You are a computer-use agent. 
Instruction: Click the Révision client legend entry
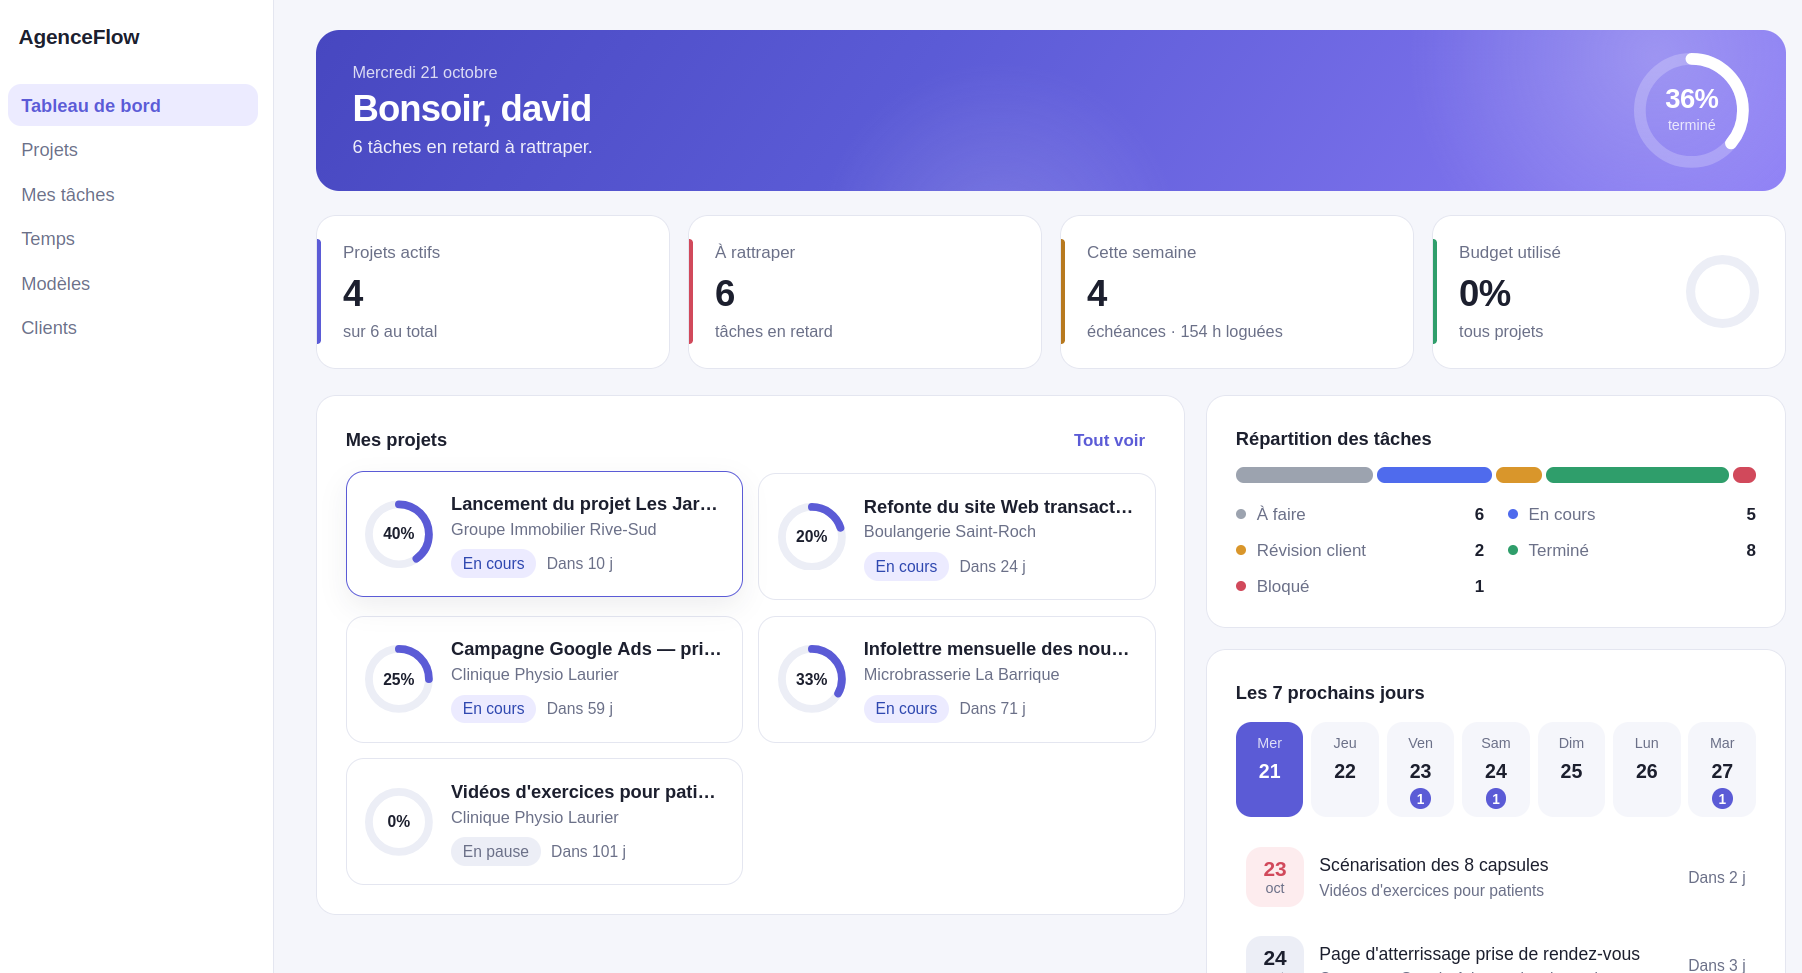[x=1360, y=550]
